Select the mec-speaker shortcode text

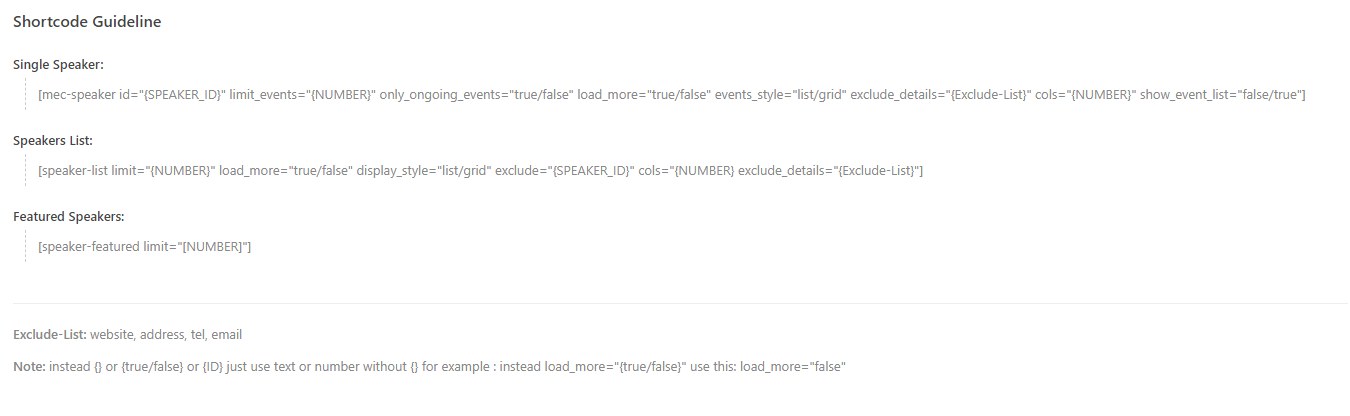[x=672, y=95]
